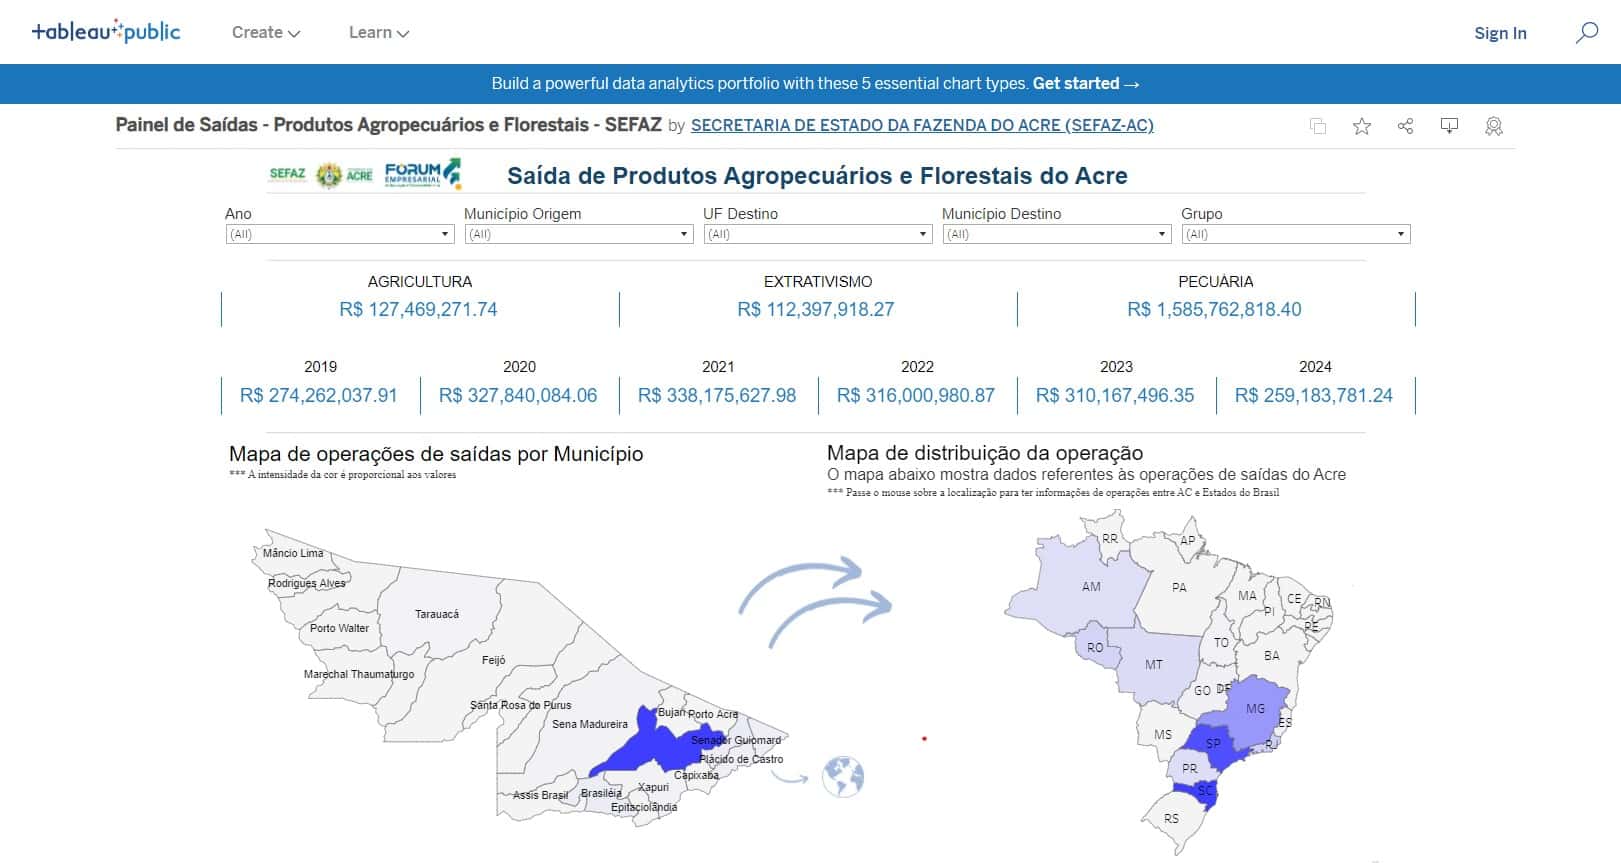The width and height of the screenshot is (1621, 863).
Task: Click the duplicate workbook icon
Action: coord(1318,126)
